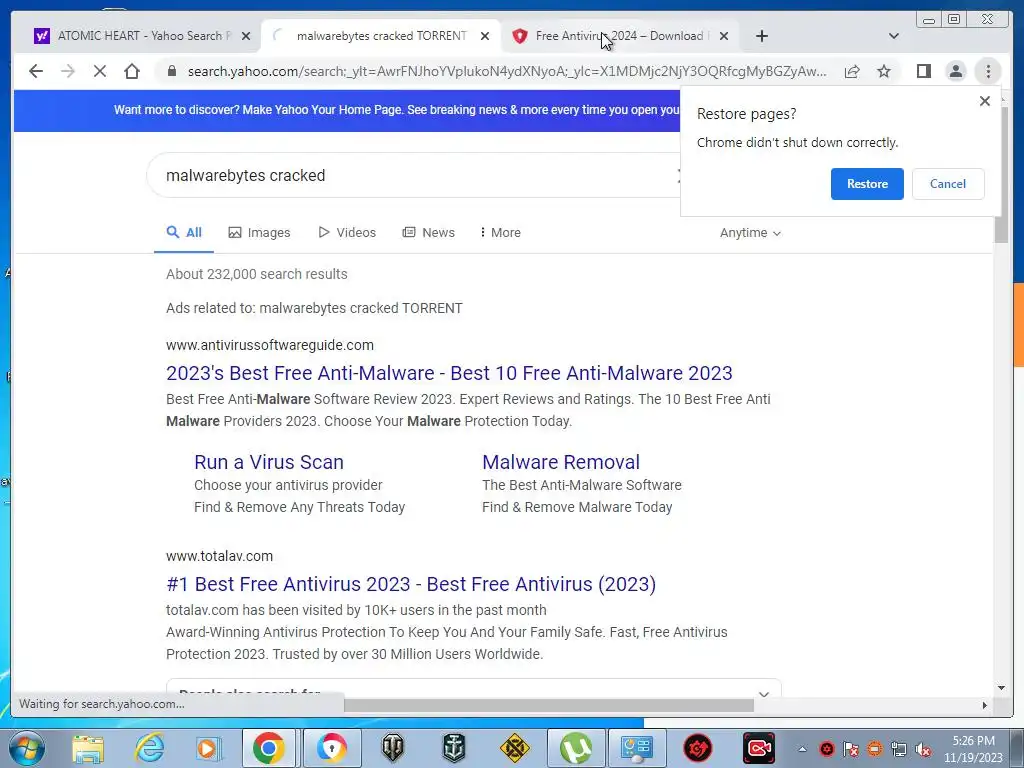
Task: Switch to Videos results
Action: click(x=347, y=232)
